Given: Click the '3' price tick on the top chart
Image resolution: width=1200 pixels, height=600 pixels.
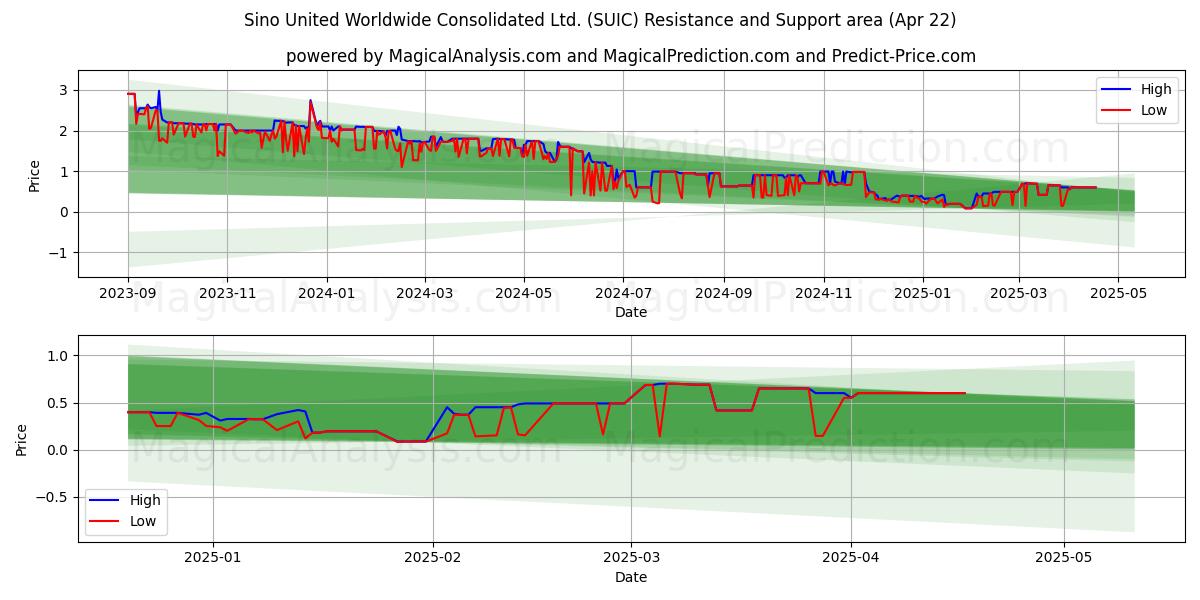Looking at the screenshot, I should [63, 90].
